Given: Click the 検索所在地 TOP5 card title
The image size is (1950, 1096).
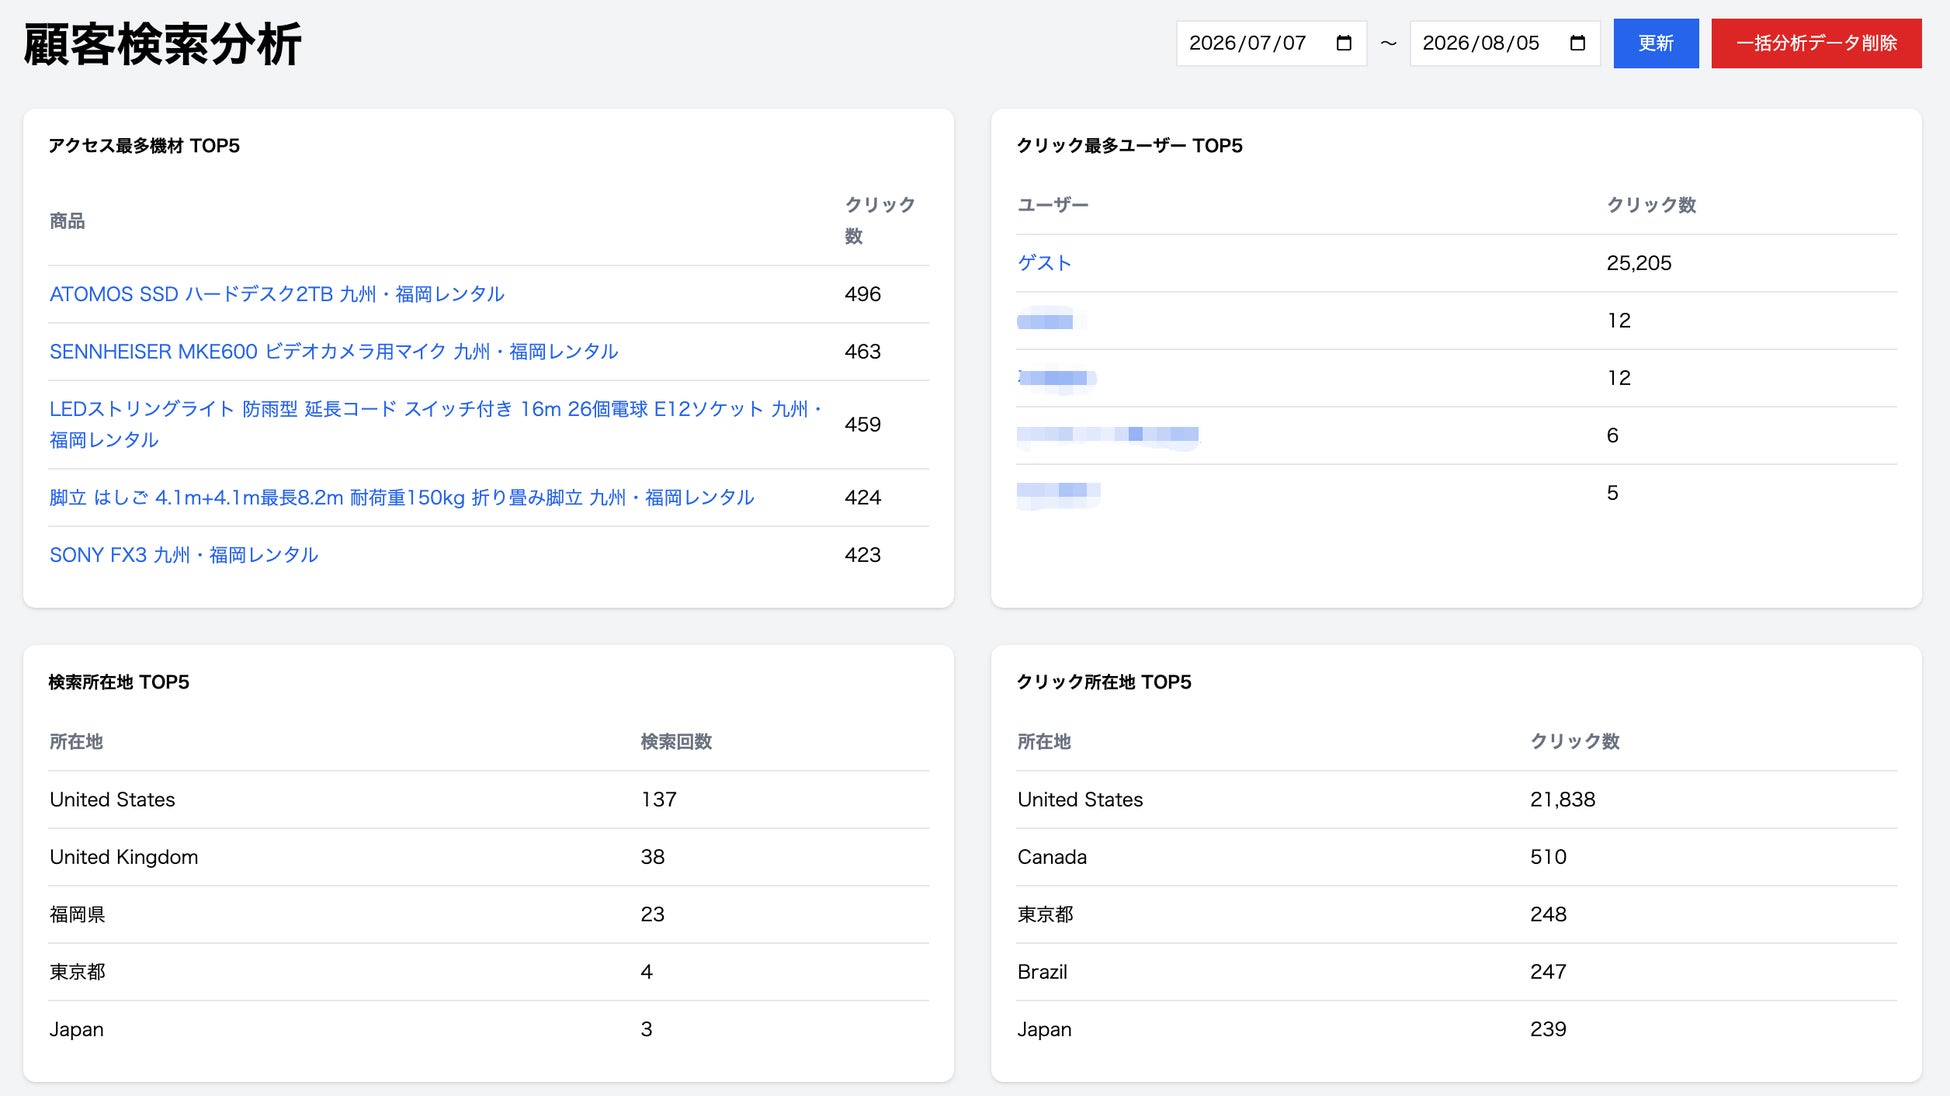Looking at the screenshot, I should point(119,682).
